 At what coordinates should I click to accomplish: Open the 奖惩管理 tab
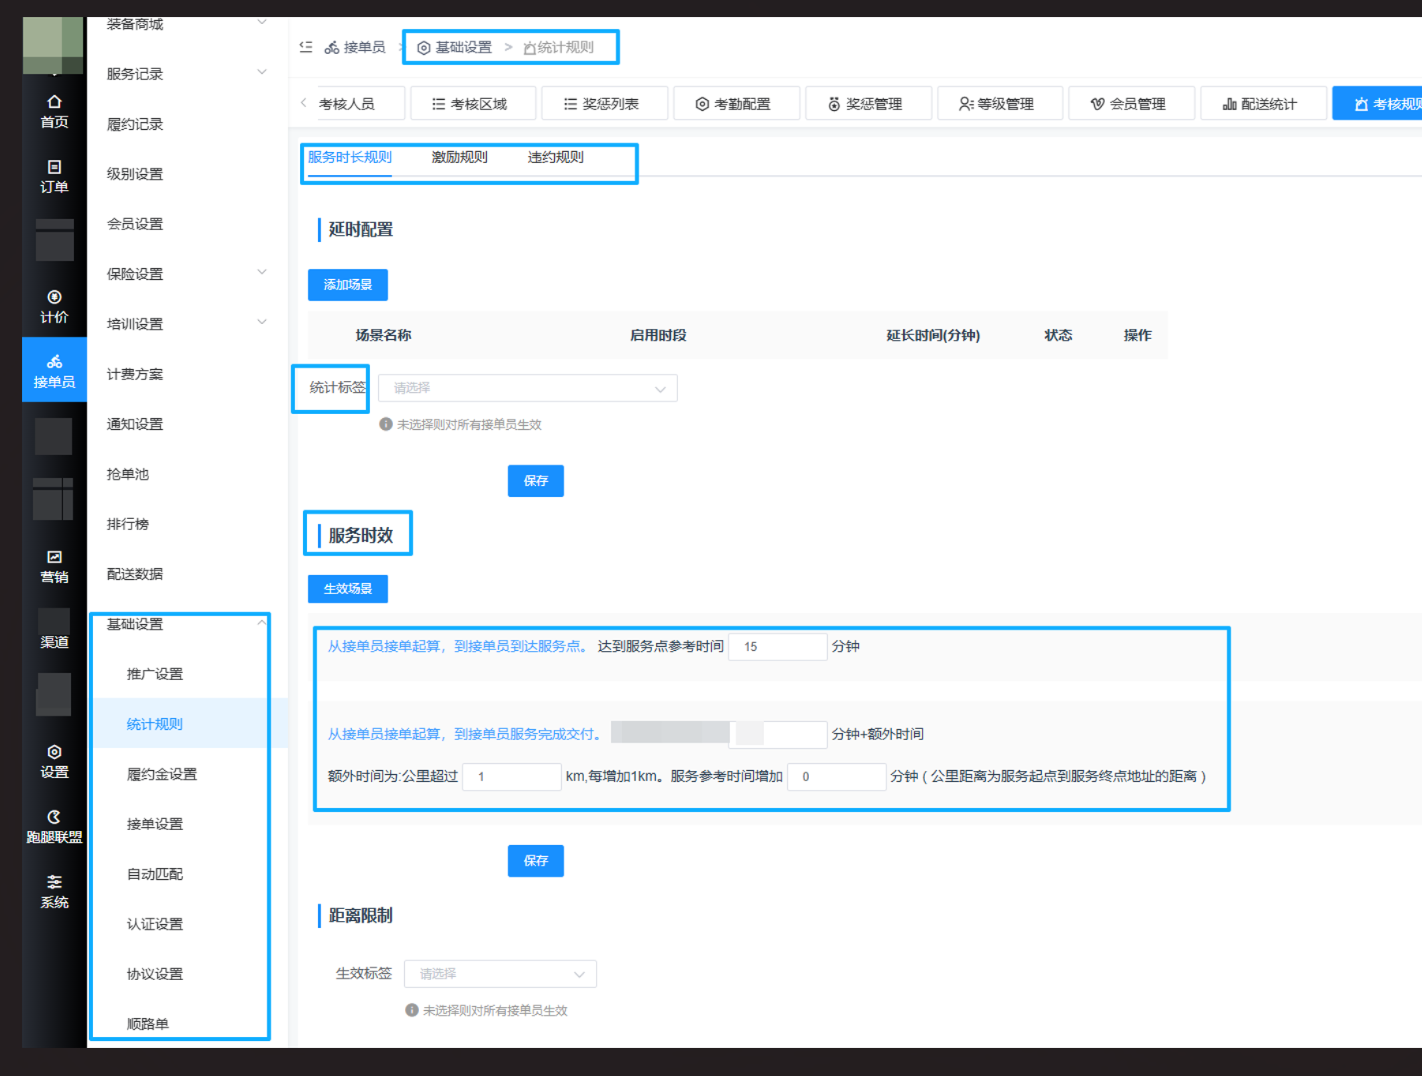pyautogui.click(x=869, y=104)
